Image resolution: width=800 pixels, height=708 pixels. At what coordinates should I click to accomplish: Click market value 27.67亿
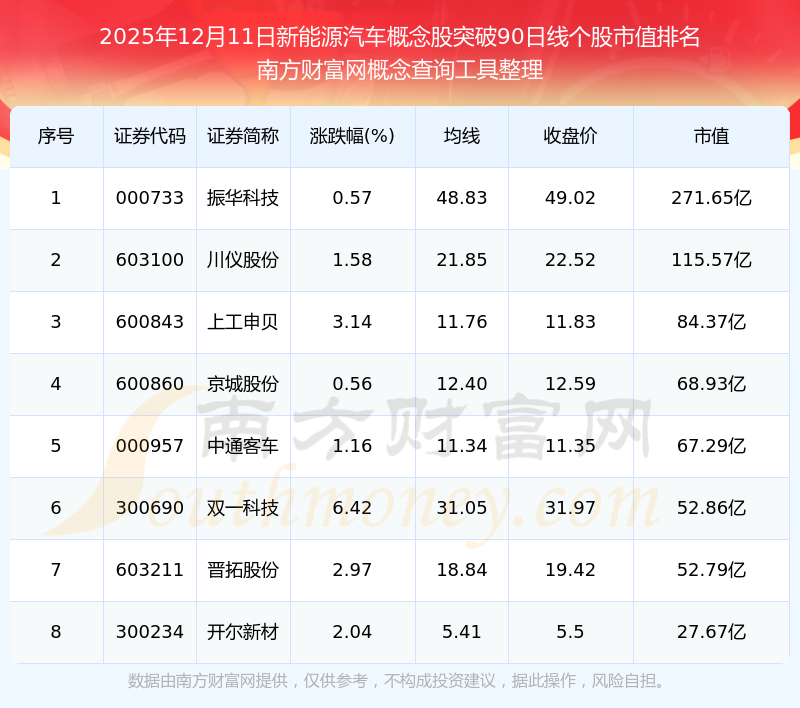coord(711,632)
